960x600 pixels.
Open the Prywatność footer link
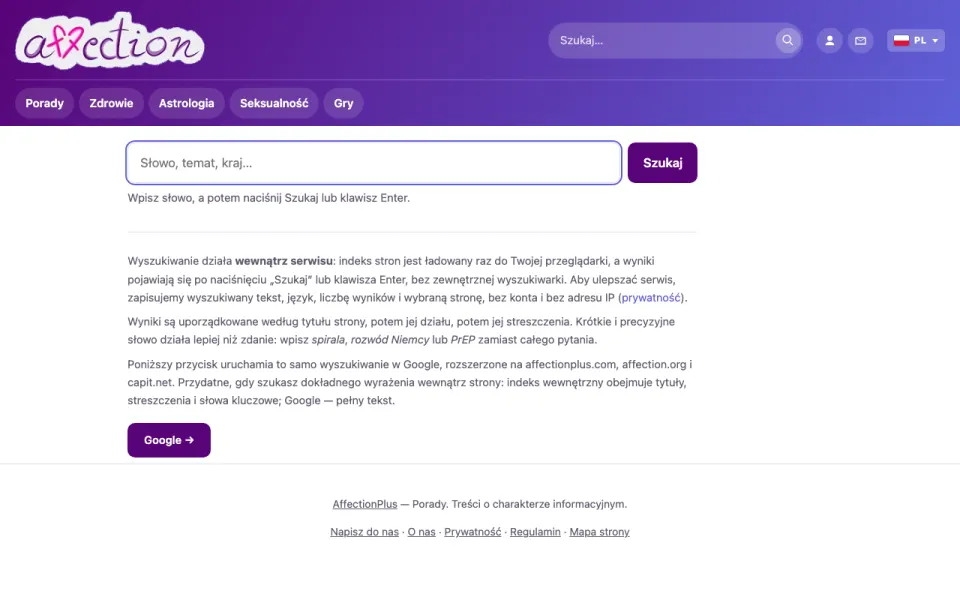click(473, 532)
